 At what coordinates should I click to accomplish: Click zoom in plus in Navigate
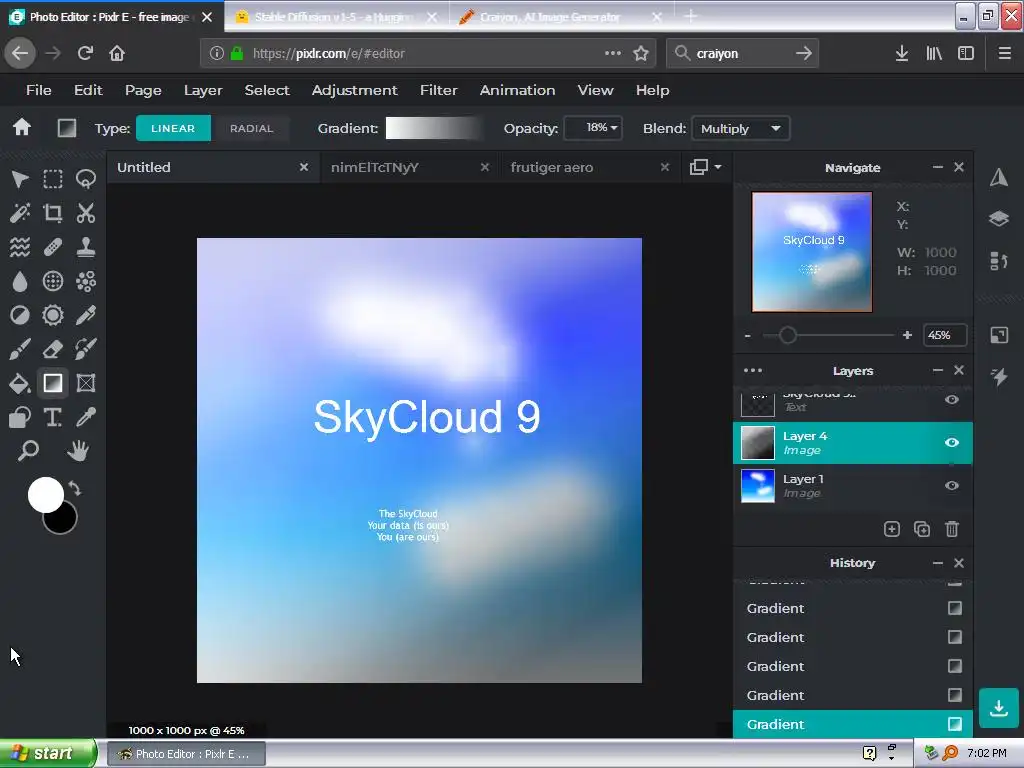coord(907,335)
